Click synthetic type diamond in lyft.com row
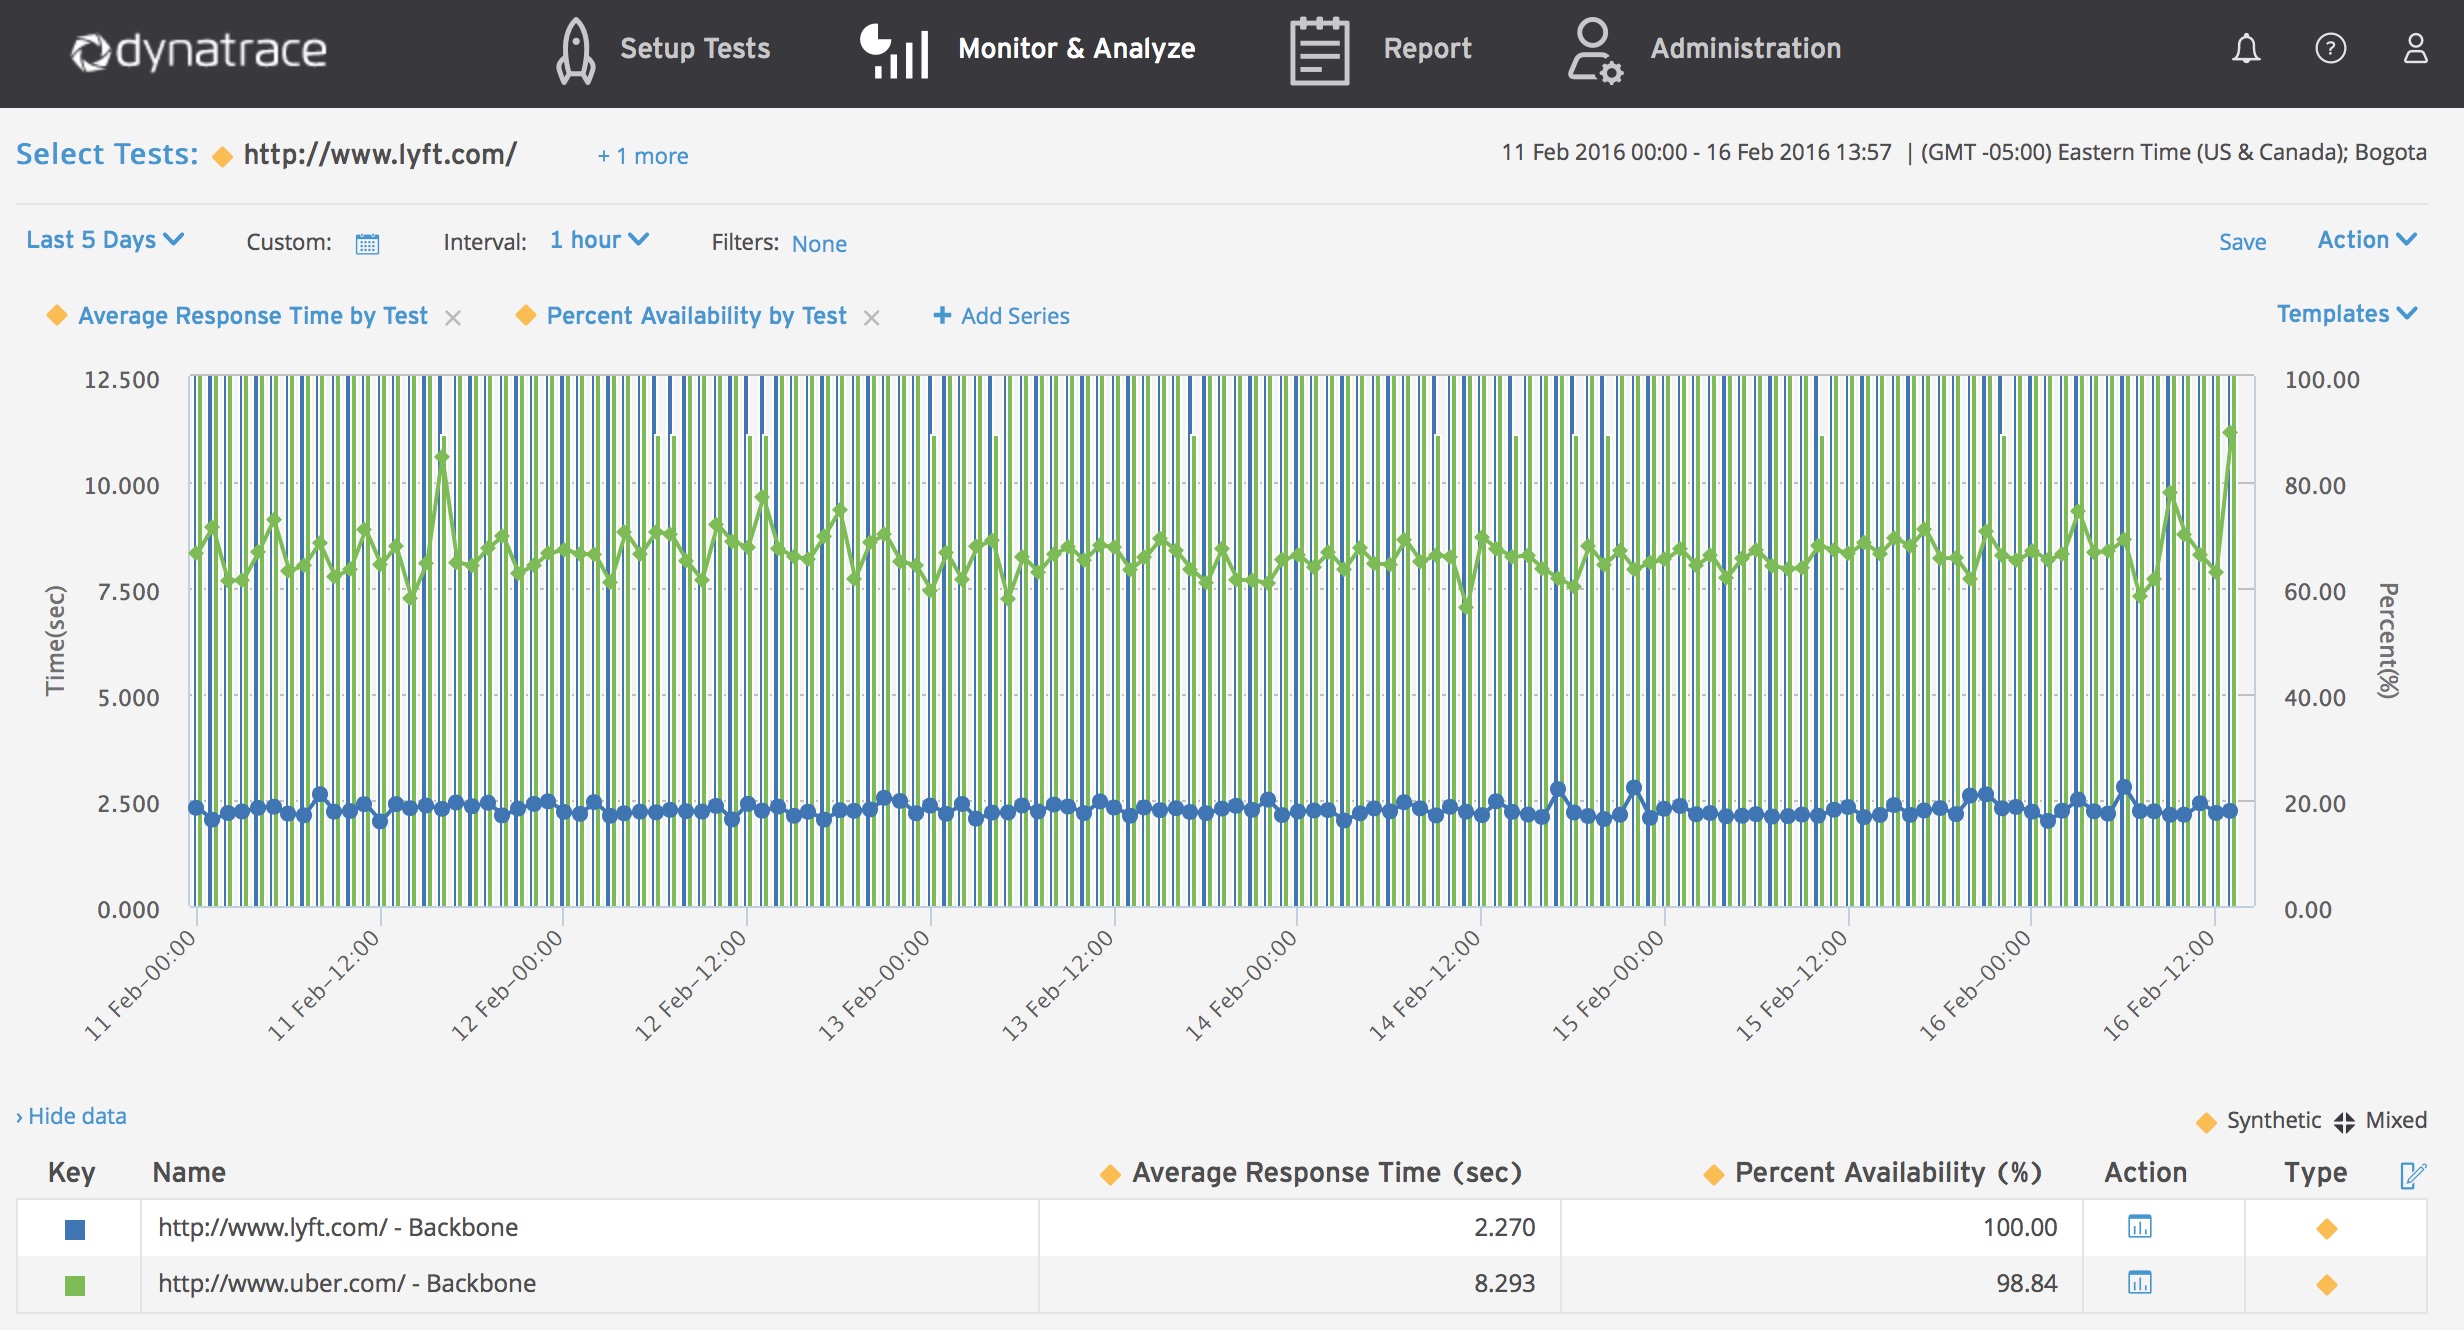Screen dimensions: 2464x1330 [x=2326, y=1228]
